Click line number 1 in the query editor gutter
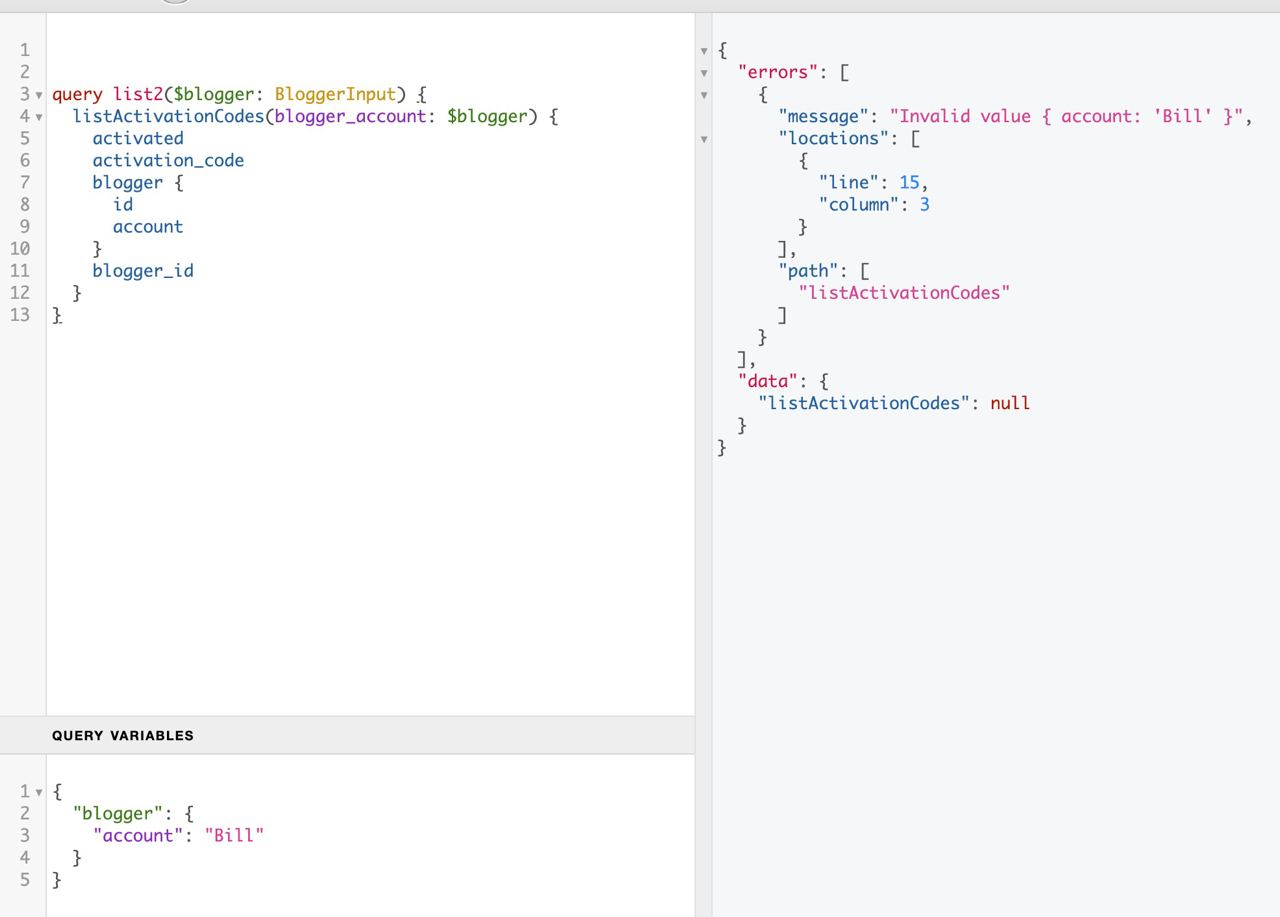Image resolution: width=1280 pixels, height=917 pixels. (24, 50)
